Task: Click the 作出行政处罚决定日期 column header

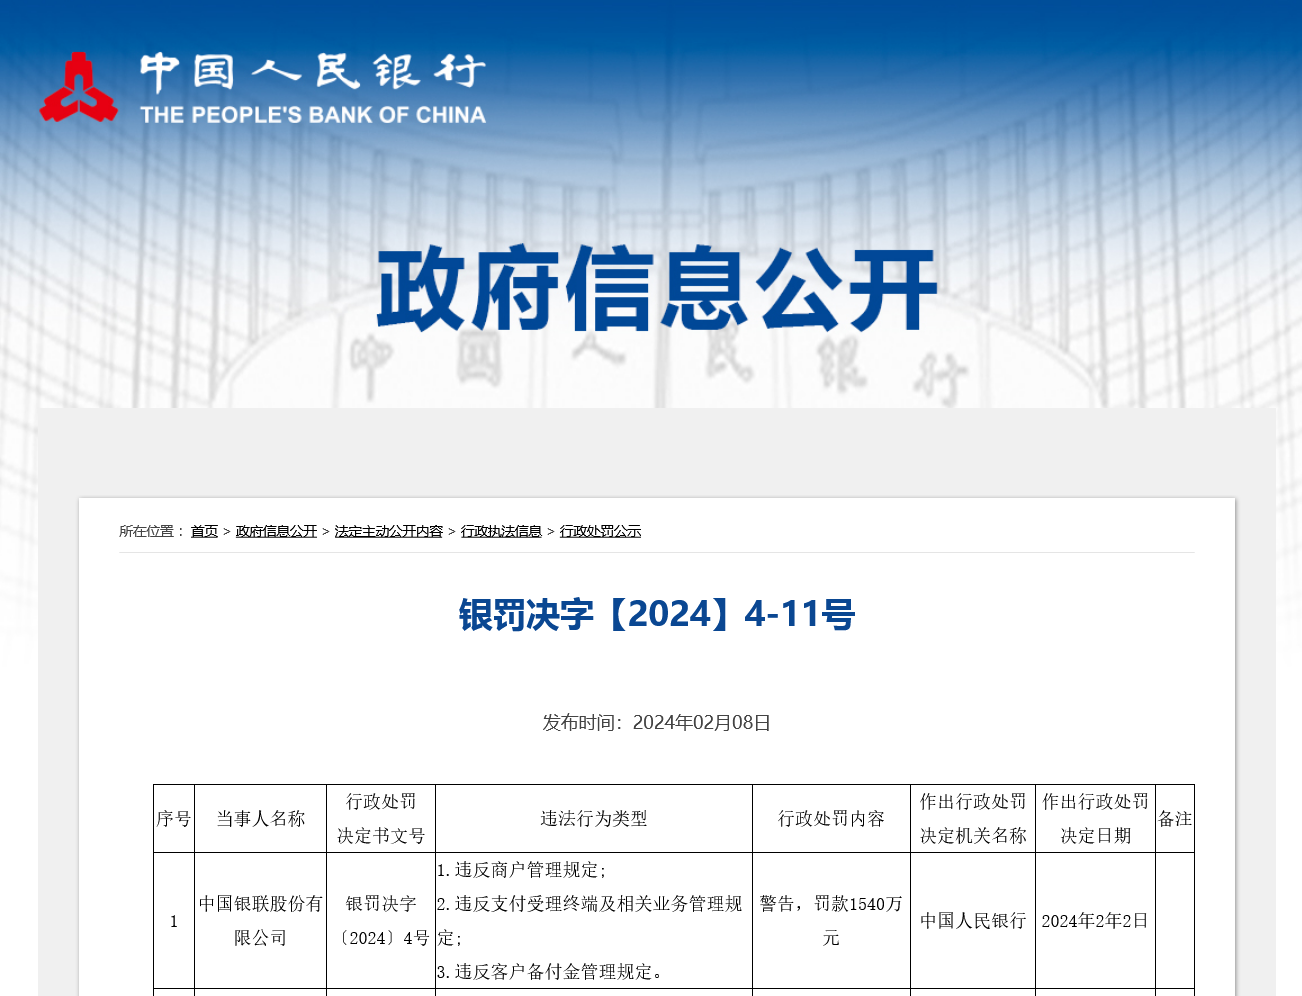Action: click(1095, 819)
